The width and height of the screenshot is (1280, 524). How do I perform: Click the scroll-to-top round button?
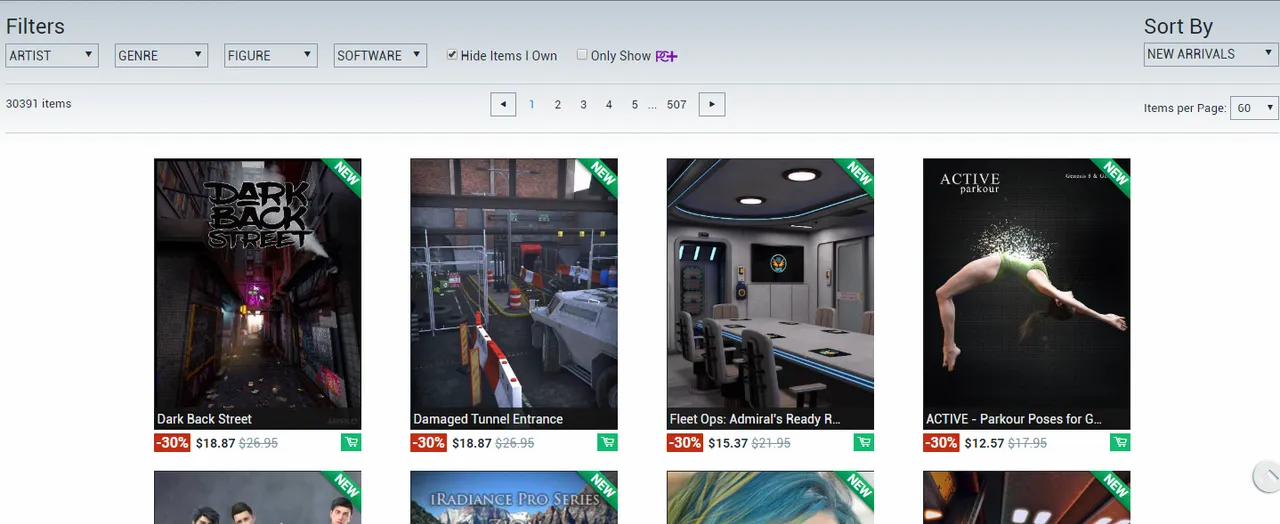point(1266,476)
